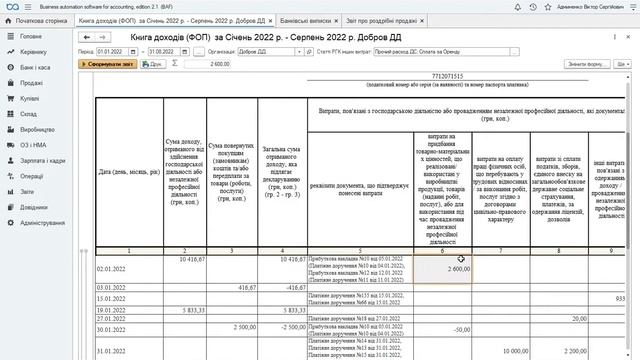Image resolution: width=640 pixels, height=360 pixels.
Task: Open favorites star icon
Action: [548, 7]
